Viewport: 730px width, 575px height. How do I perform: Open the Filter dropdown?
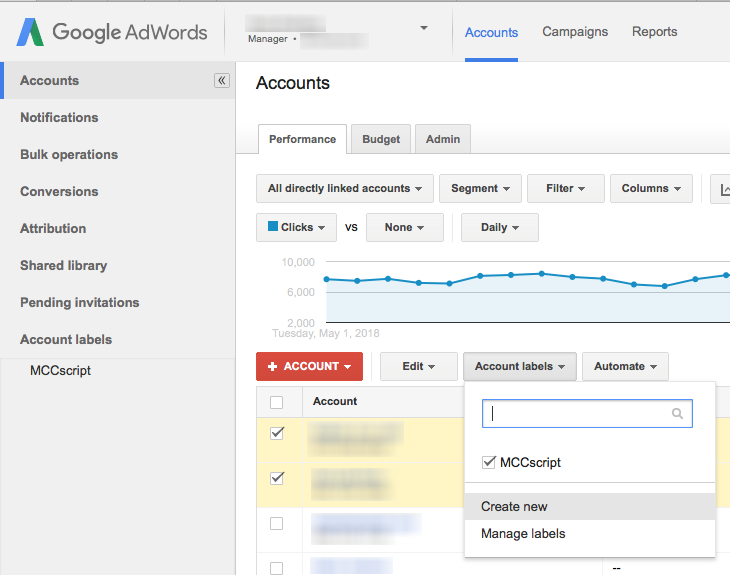(565, 189)
